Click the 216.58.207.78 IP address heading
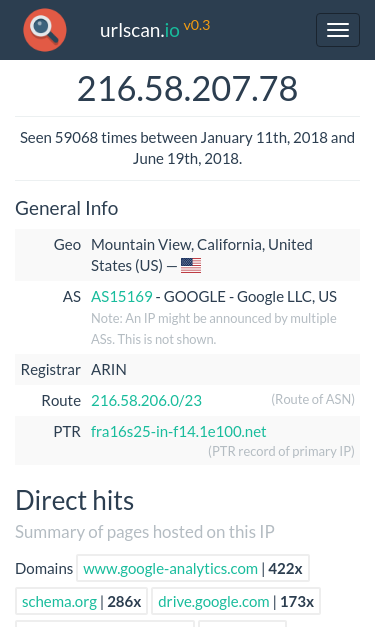 pyautogui.click(x=188, y=88)
